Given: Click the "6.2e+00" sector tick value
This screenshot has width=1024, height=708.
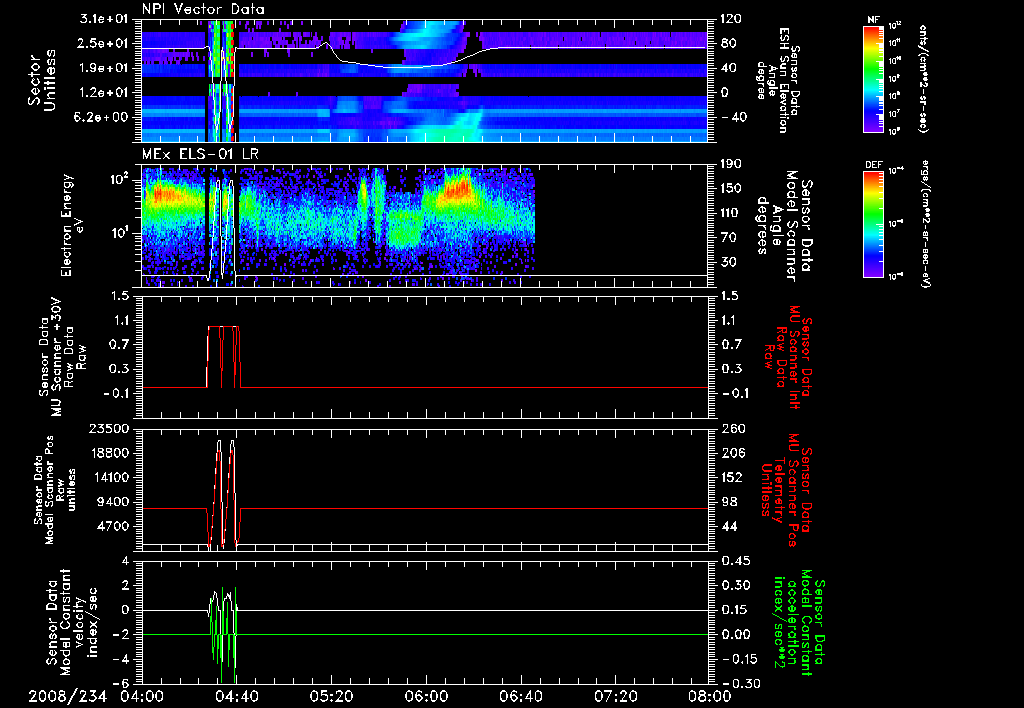Looking at the screenshot, I should tap(103, 118).
